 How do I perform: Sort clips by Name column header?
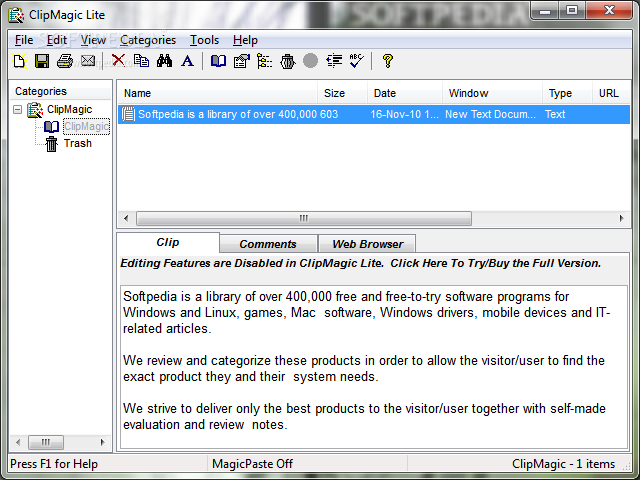(218, 93)
